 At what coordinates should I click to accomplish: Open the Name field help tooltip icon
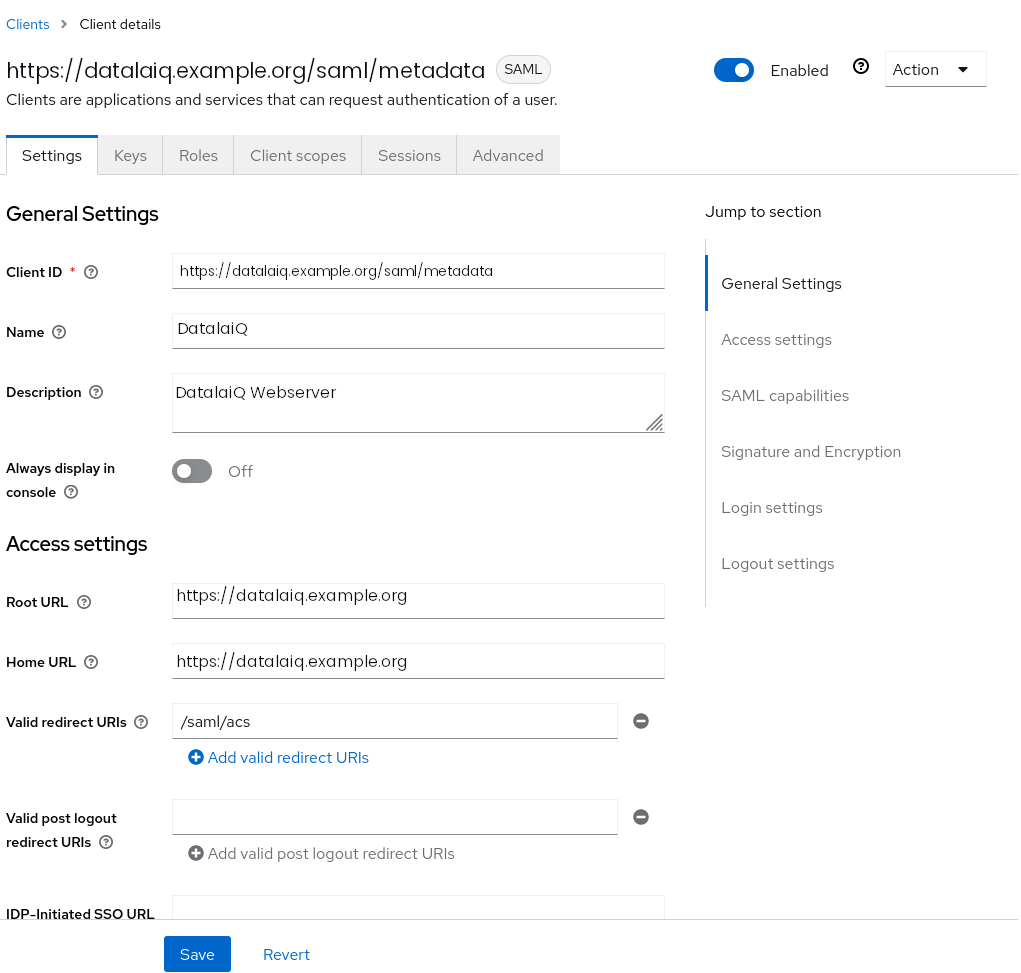[x=59, y=332]
